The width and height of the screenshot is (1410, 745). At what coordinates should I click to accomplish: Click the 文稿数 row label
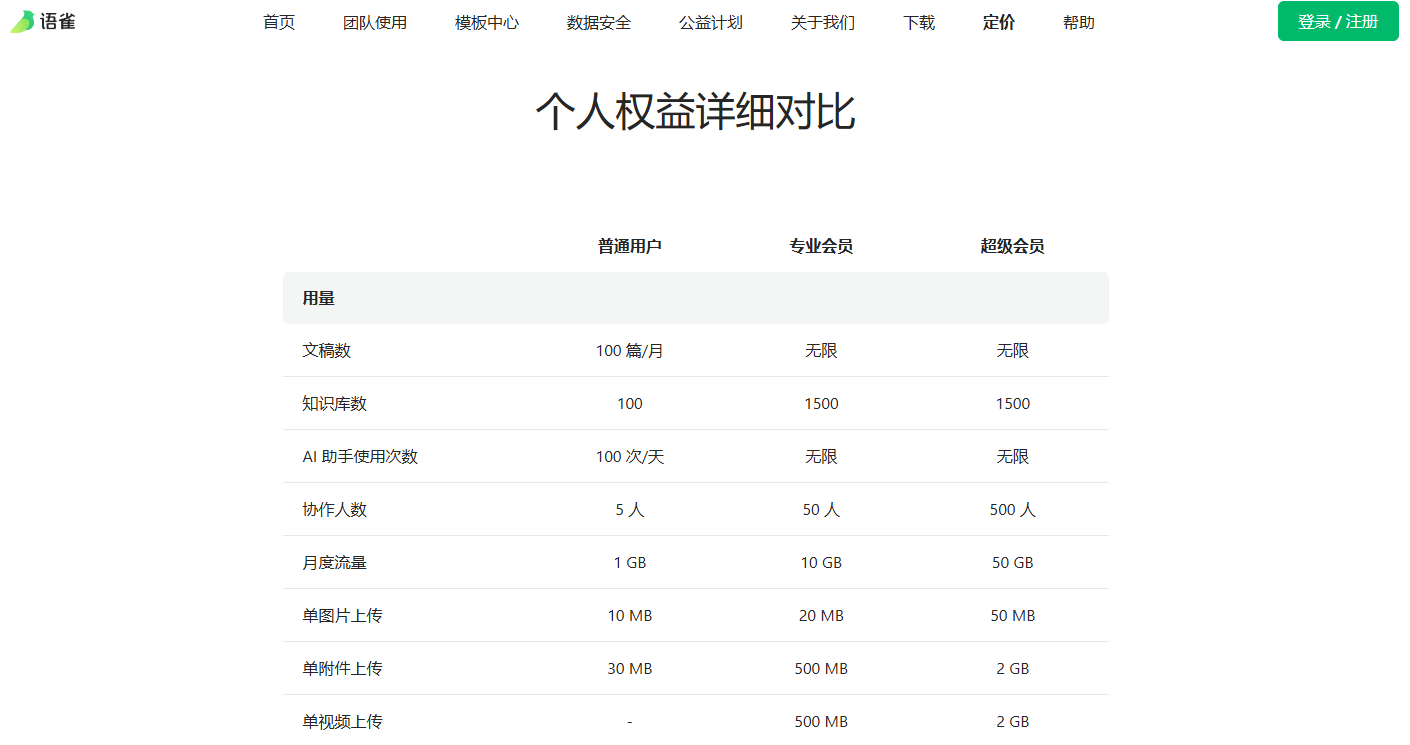pyautogui.click(x=327, y=351)
